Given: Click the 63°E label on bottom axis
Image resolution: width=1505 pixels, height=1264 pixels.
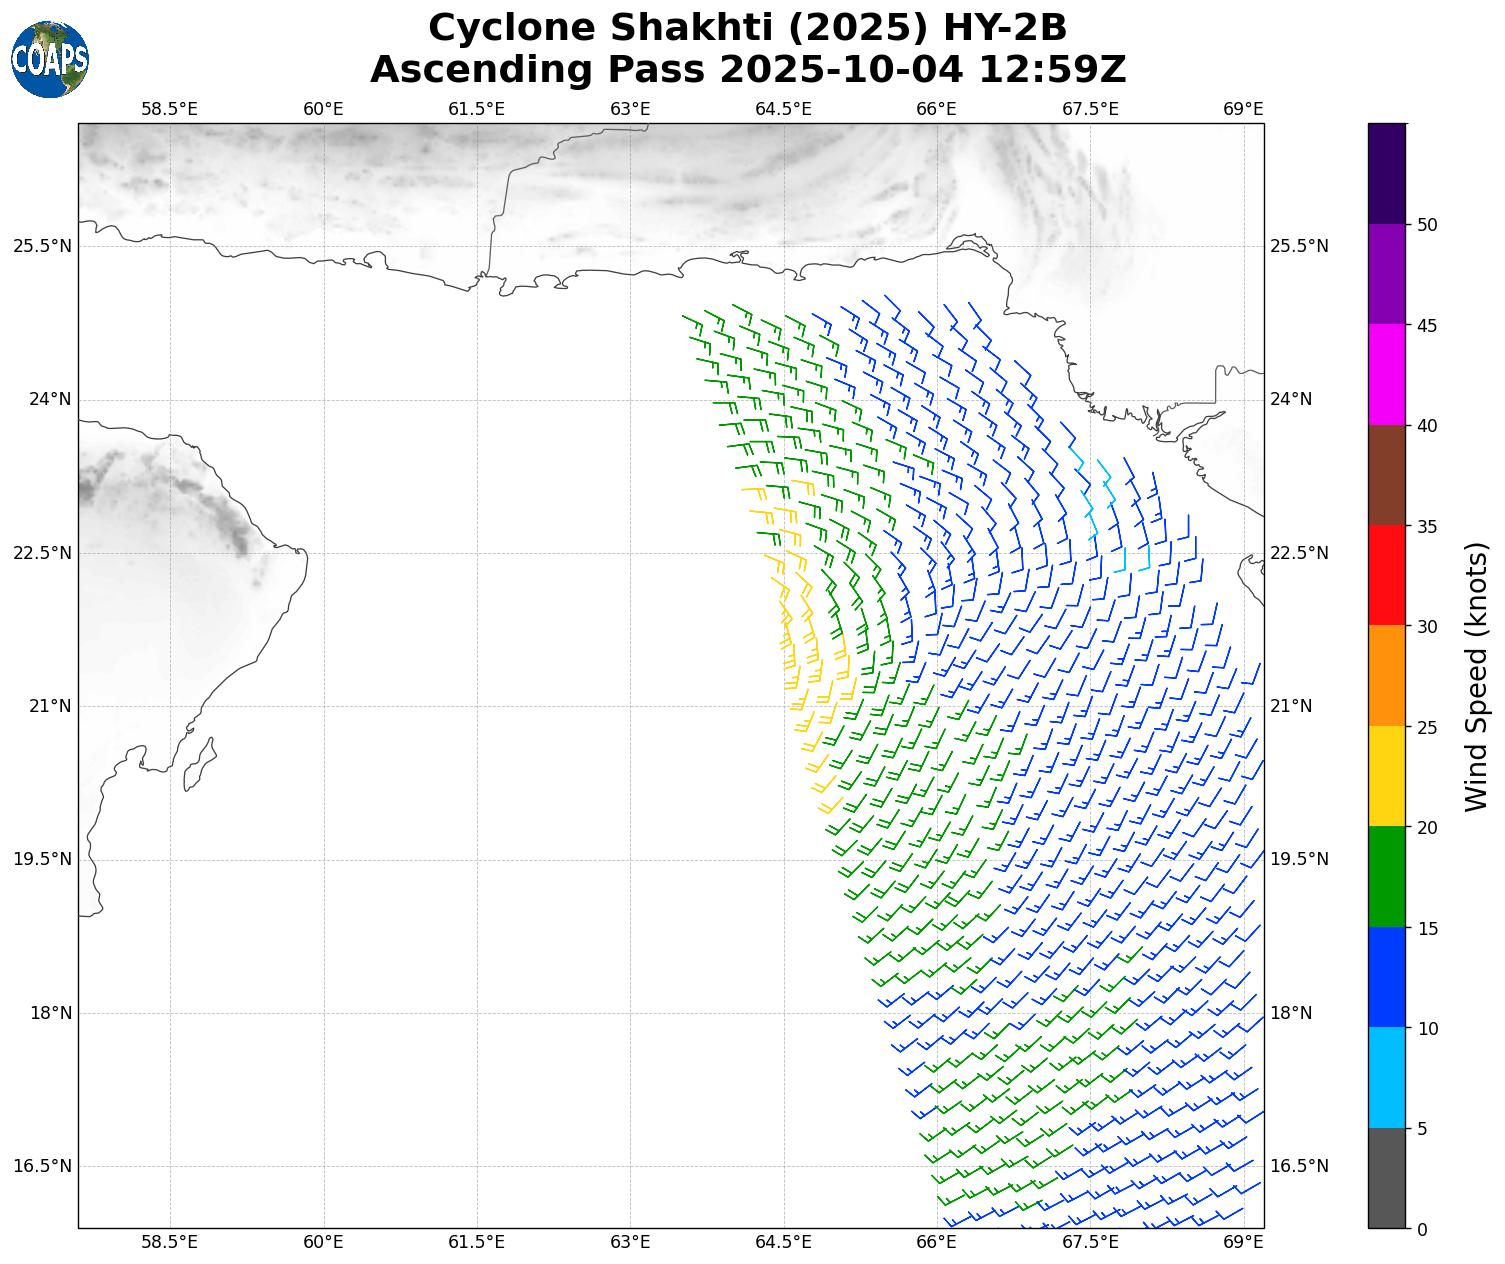Looking at the screenshot, I should (x=630, y=1242).
